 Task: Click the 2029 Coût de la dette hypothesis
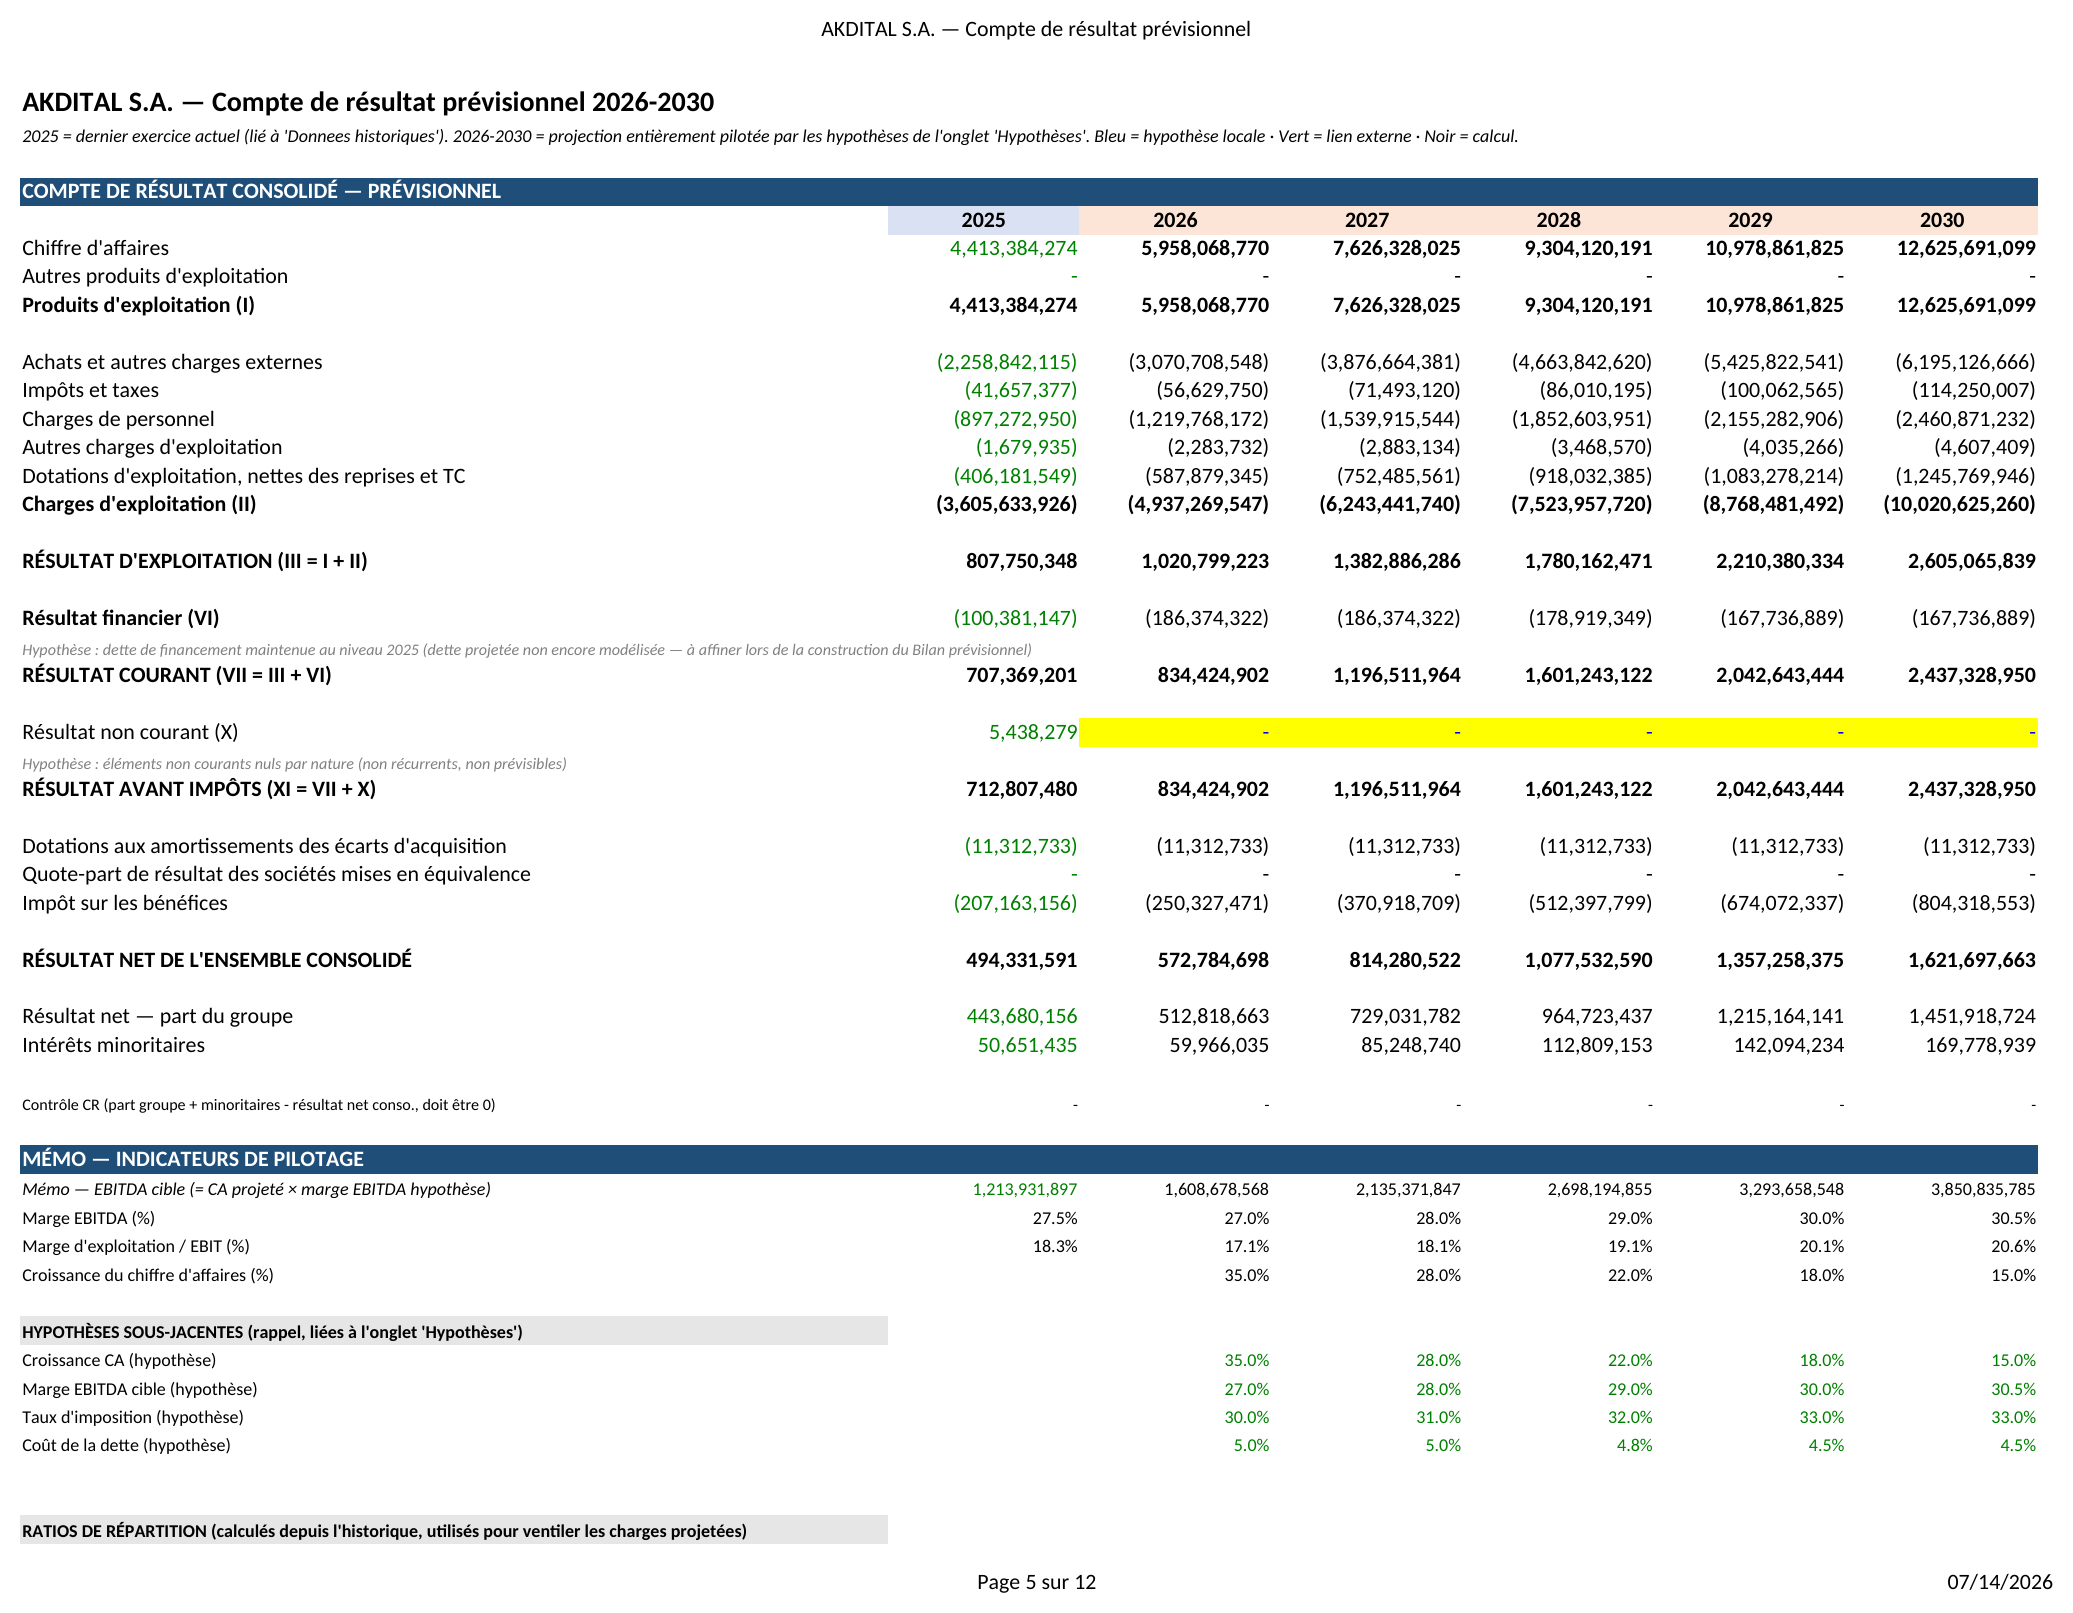click(1826, 1445)
